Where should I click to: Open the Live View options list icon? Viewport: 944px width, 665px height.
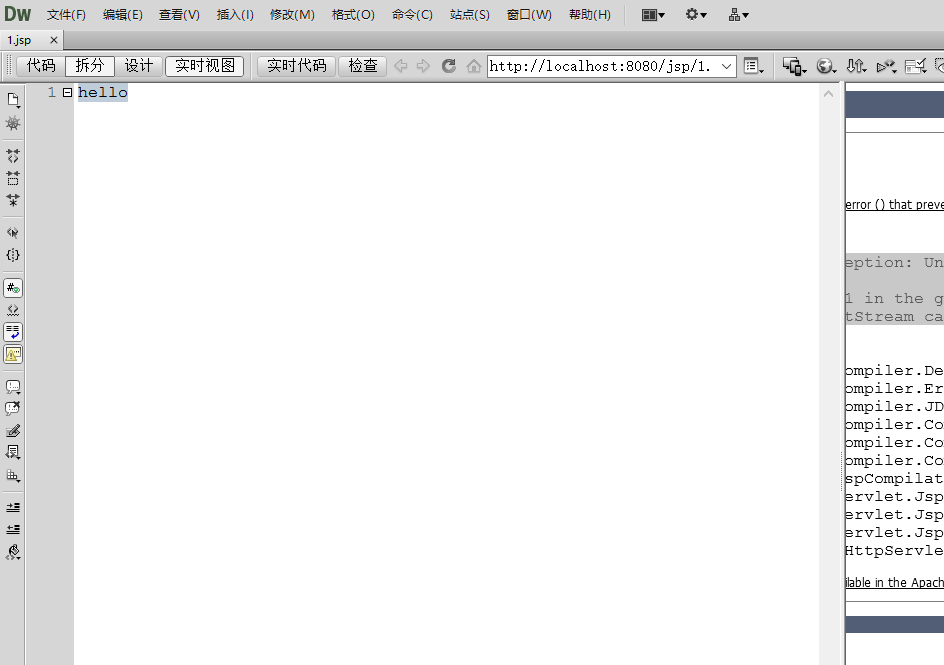click(754, 66)
